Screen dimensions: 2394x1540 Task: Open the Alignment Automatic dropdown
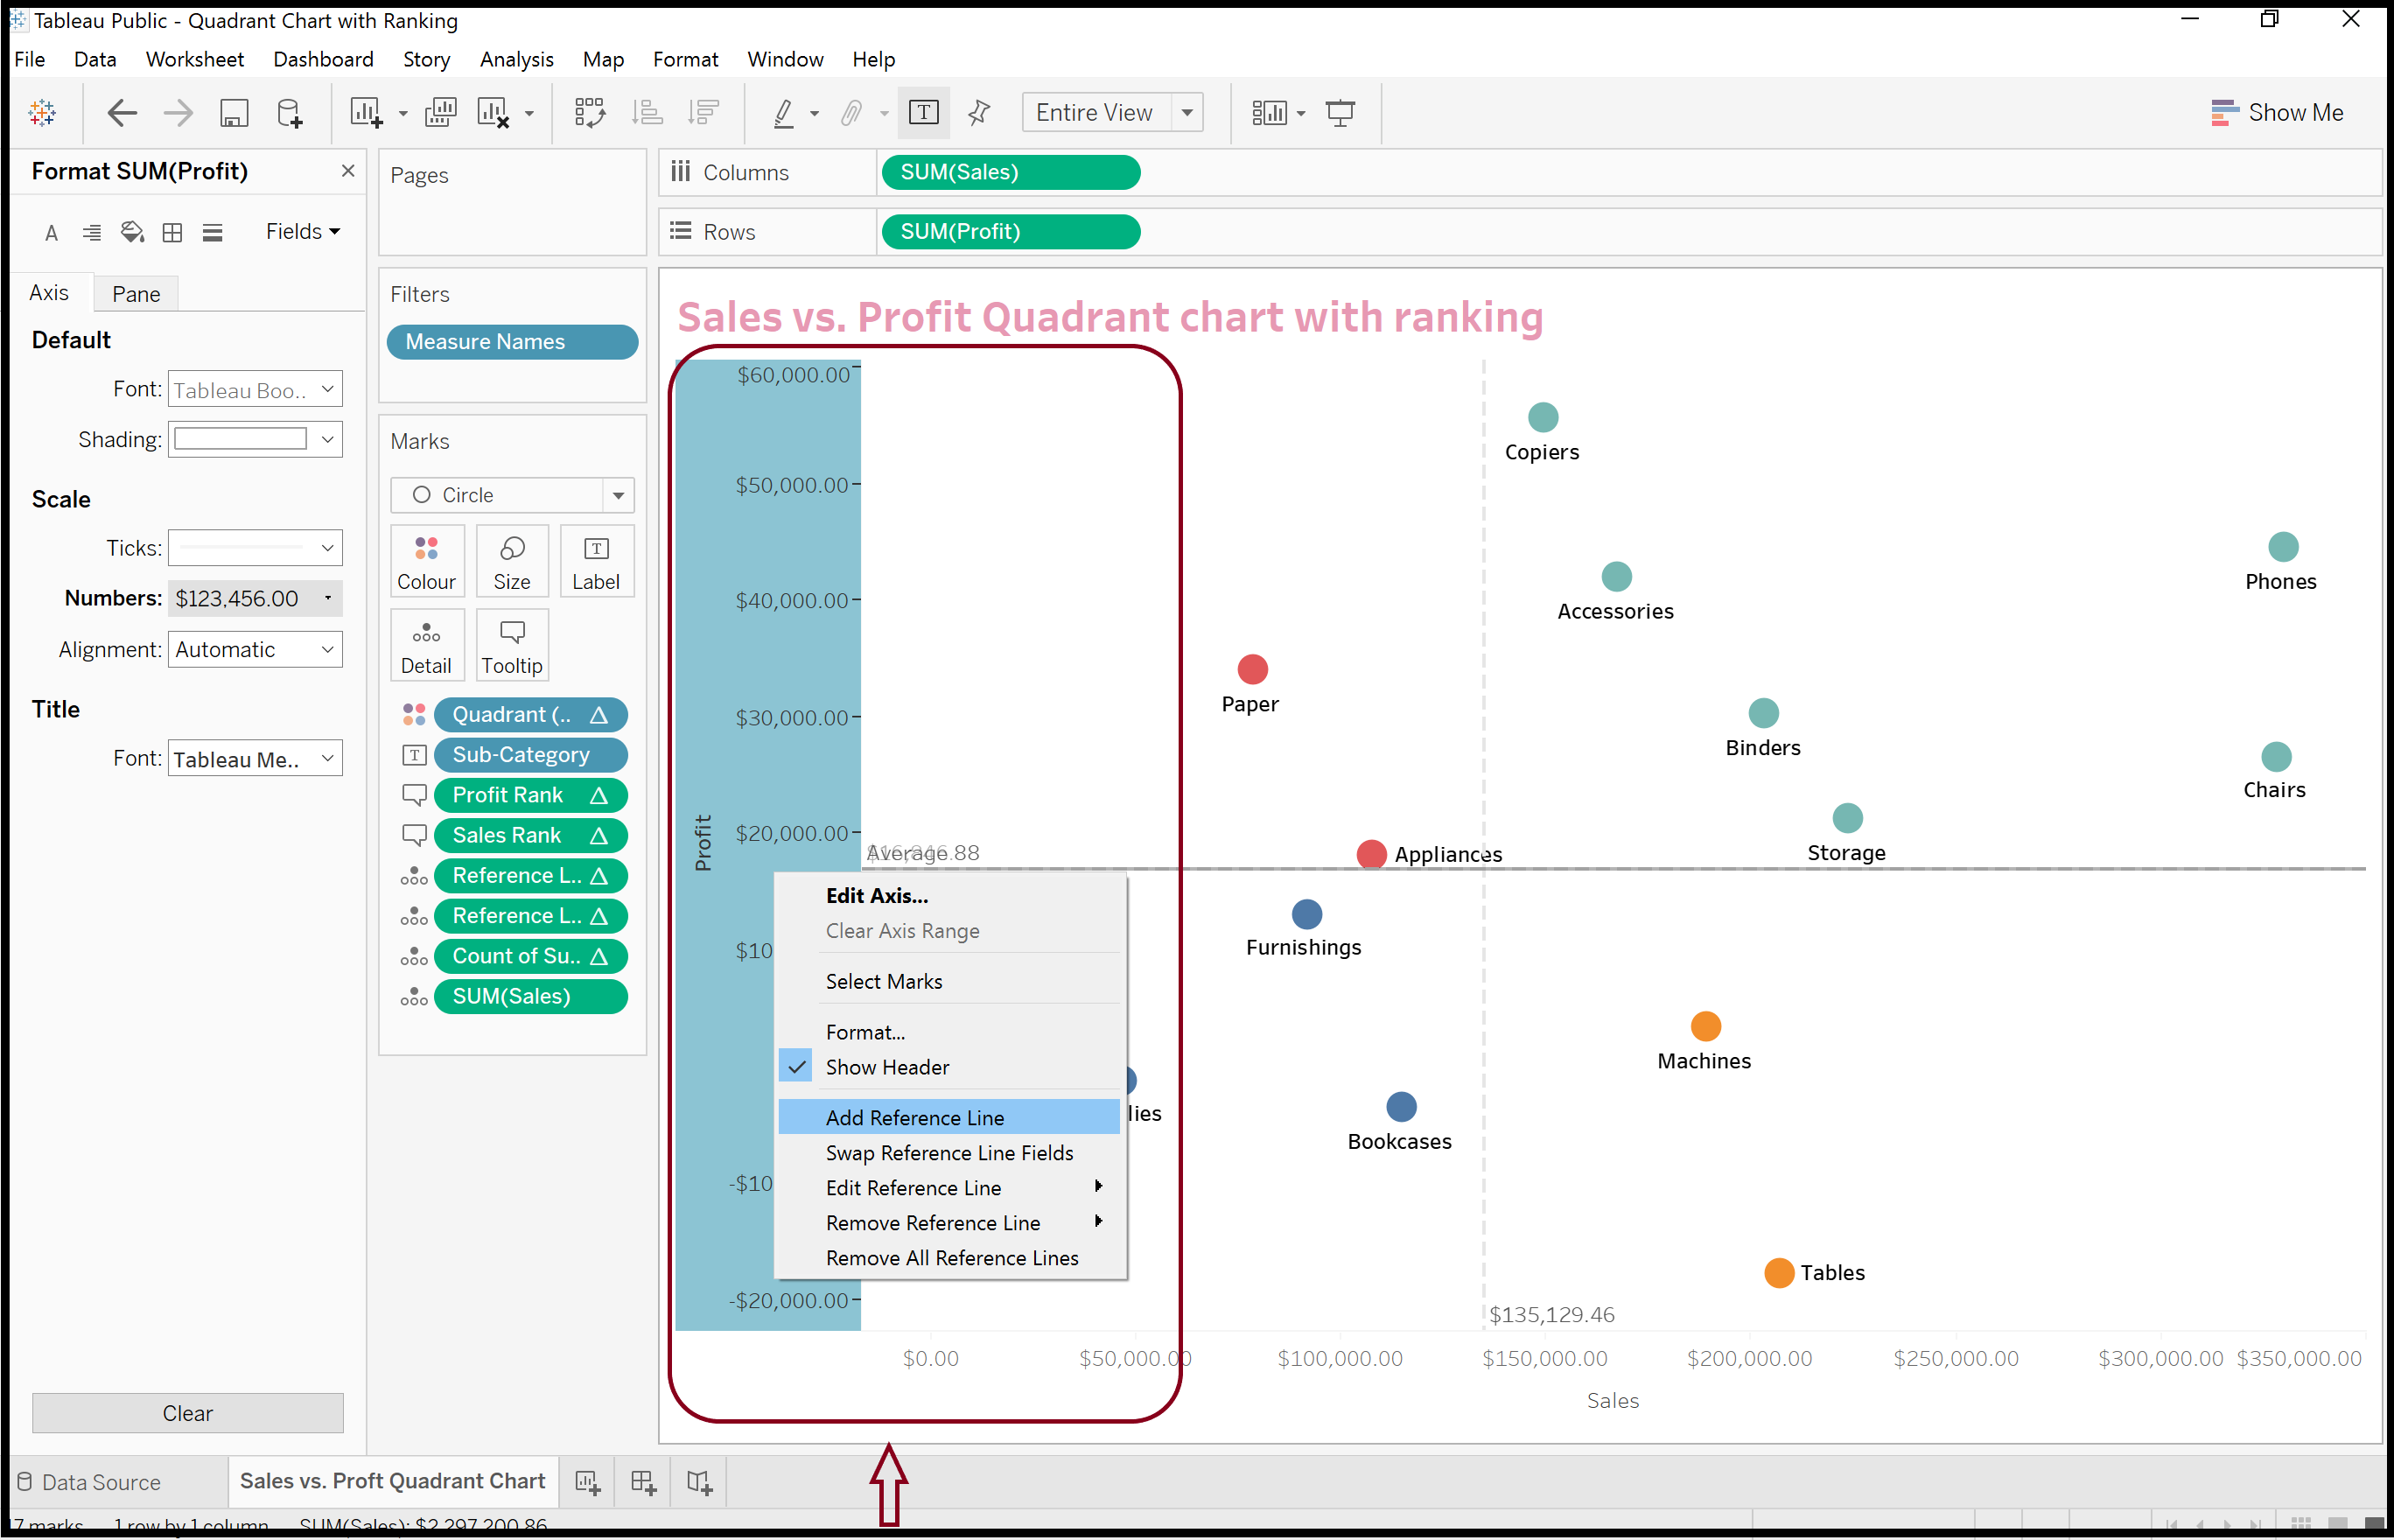[x=255, y=650]
